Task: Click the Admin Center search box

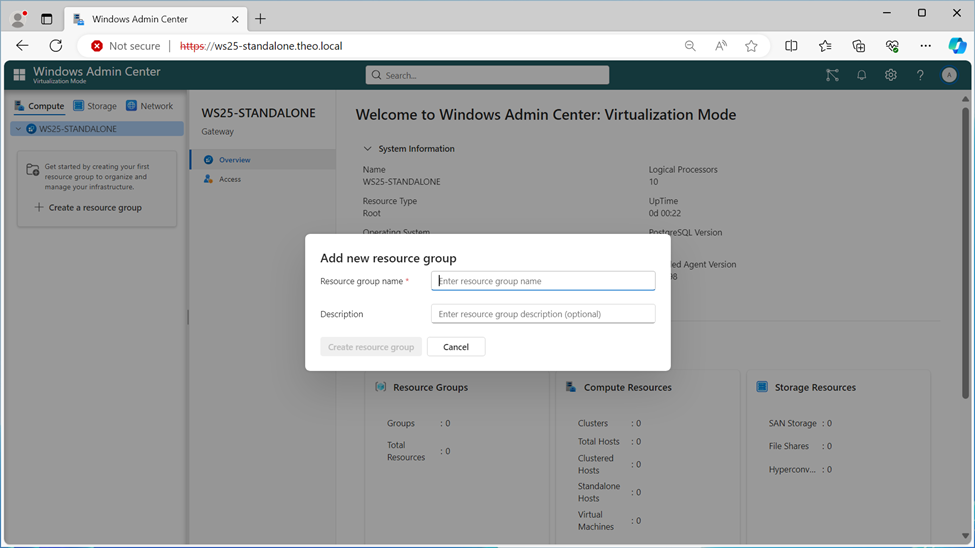Action: [488, 75]
